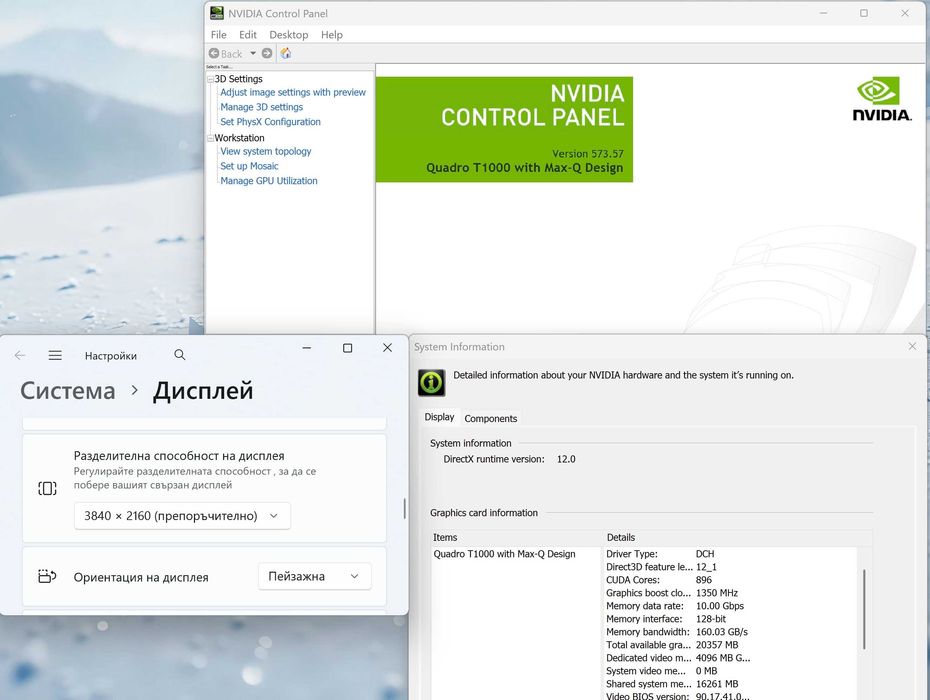
Task: Open the Edit menu
Action: (x=248, y=35)
